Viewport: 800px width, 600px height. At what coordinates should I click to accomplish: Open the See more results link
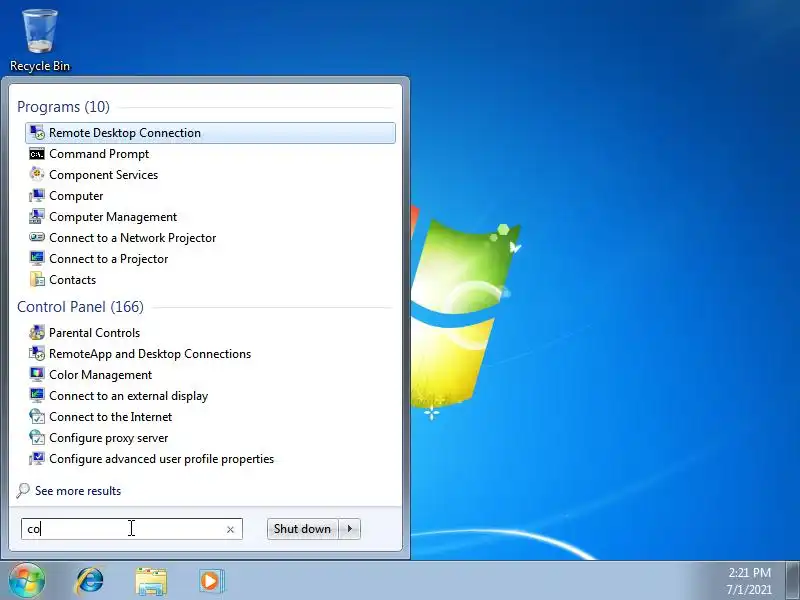pyautogui.click(x=78, y=491)
